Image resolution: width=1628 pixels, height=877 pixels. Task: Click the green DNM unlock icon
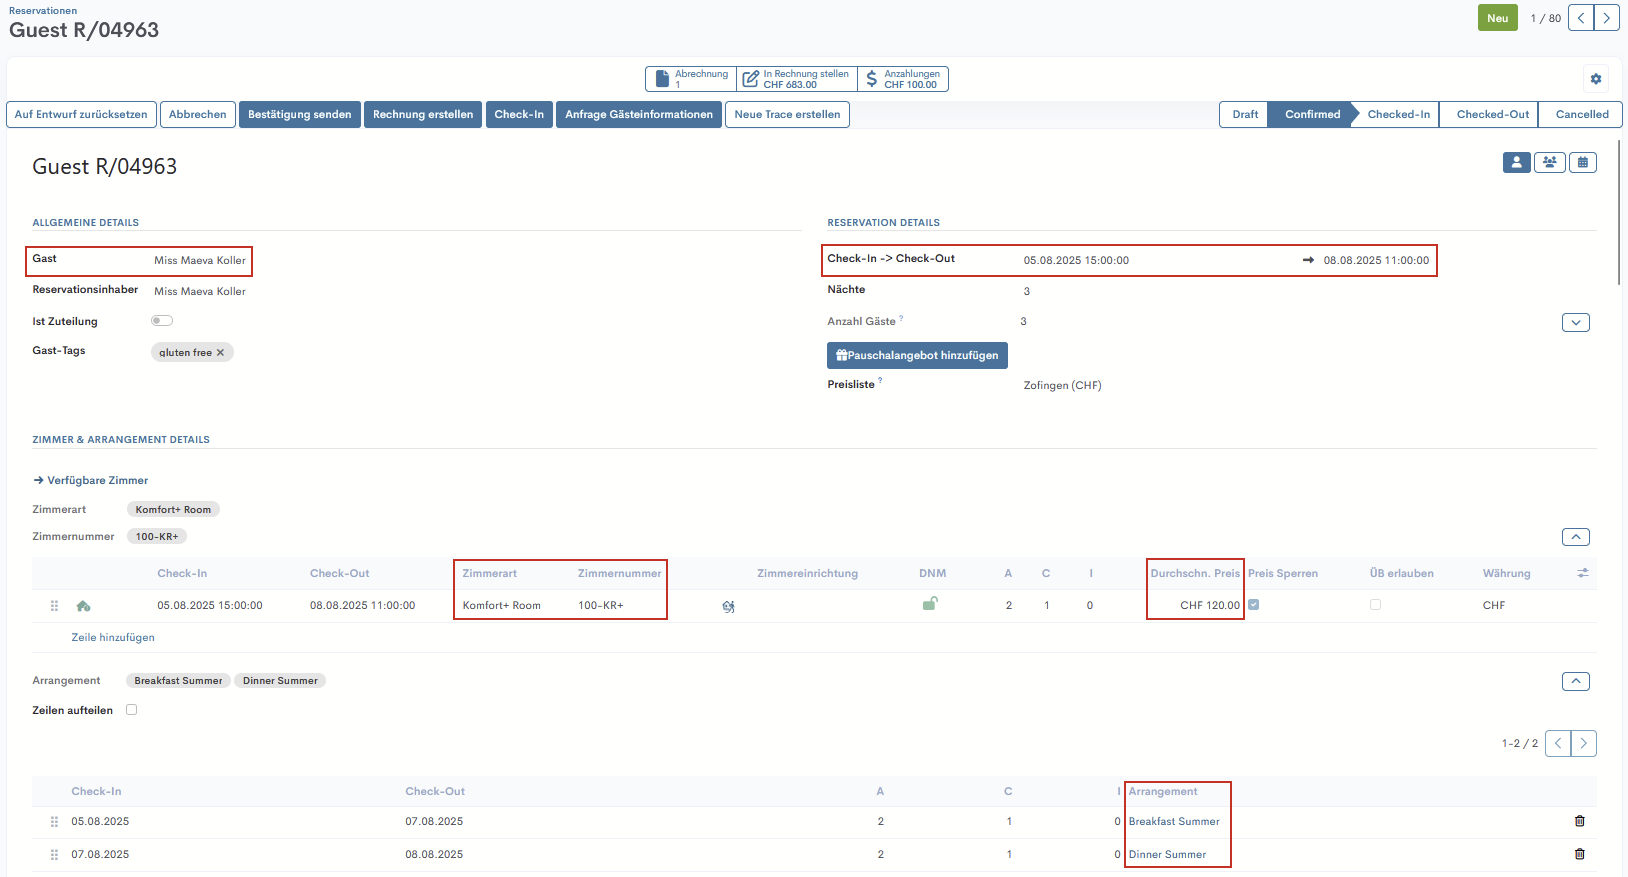929,604
